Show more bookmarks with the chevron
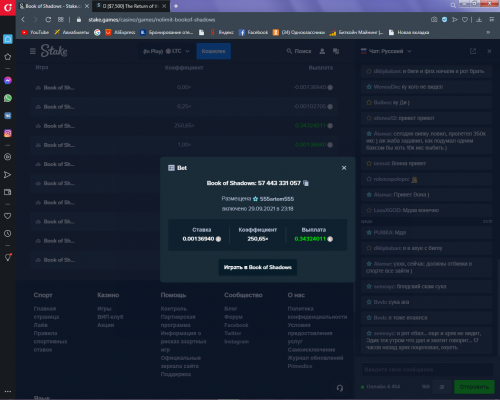This screenshot has height=400, width=500. point(488,32)
